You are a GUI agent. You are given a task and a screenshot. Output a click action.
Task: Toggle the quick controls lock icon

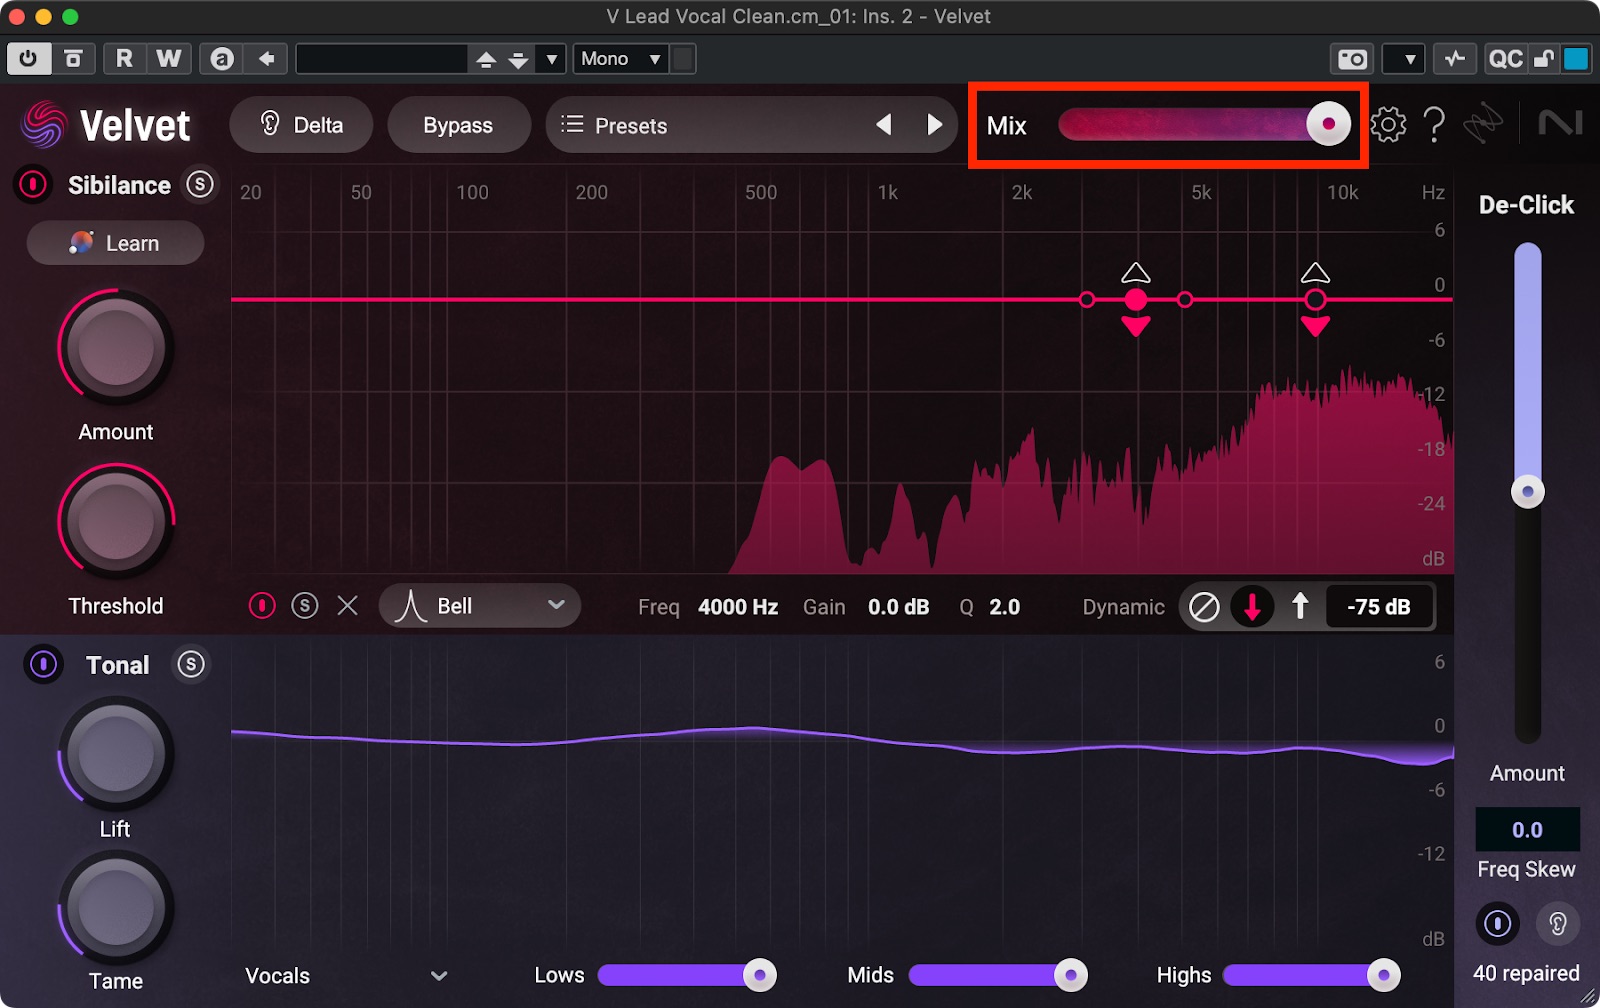1544,59
